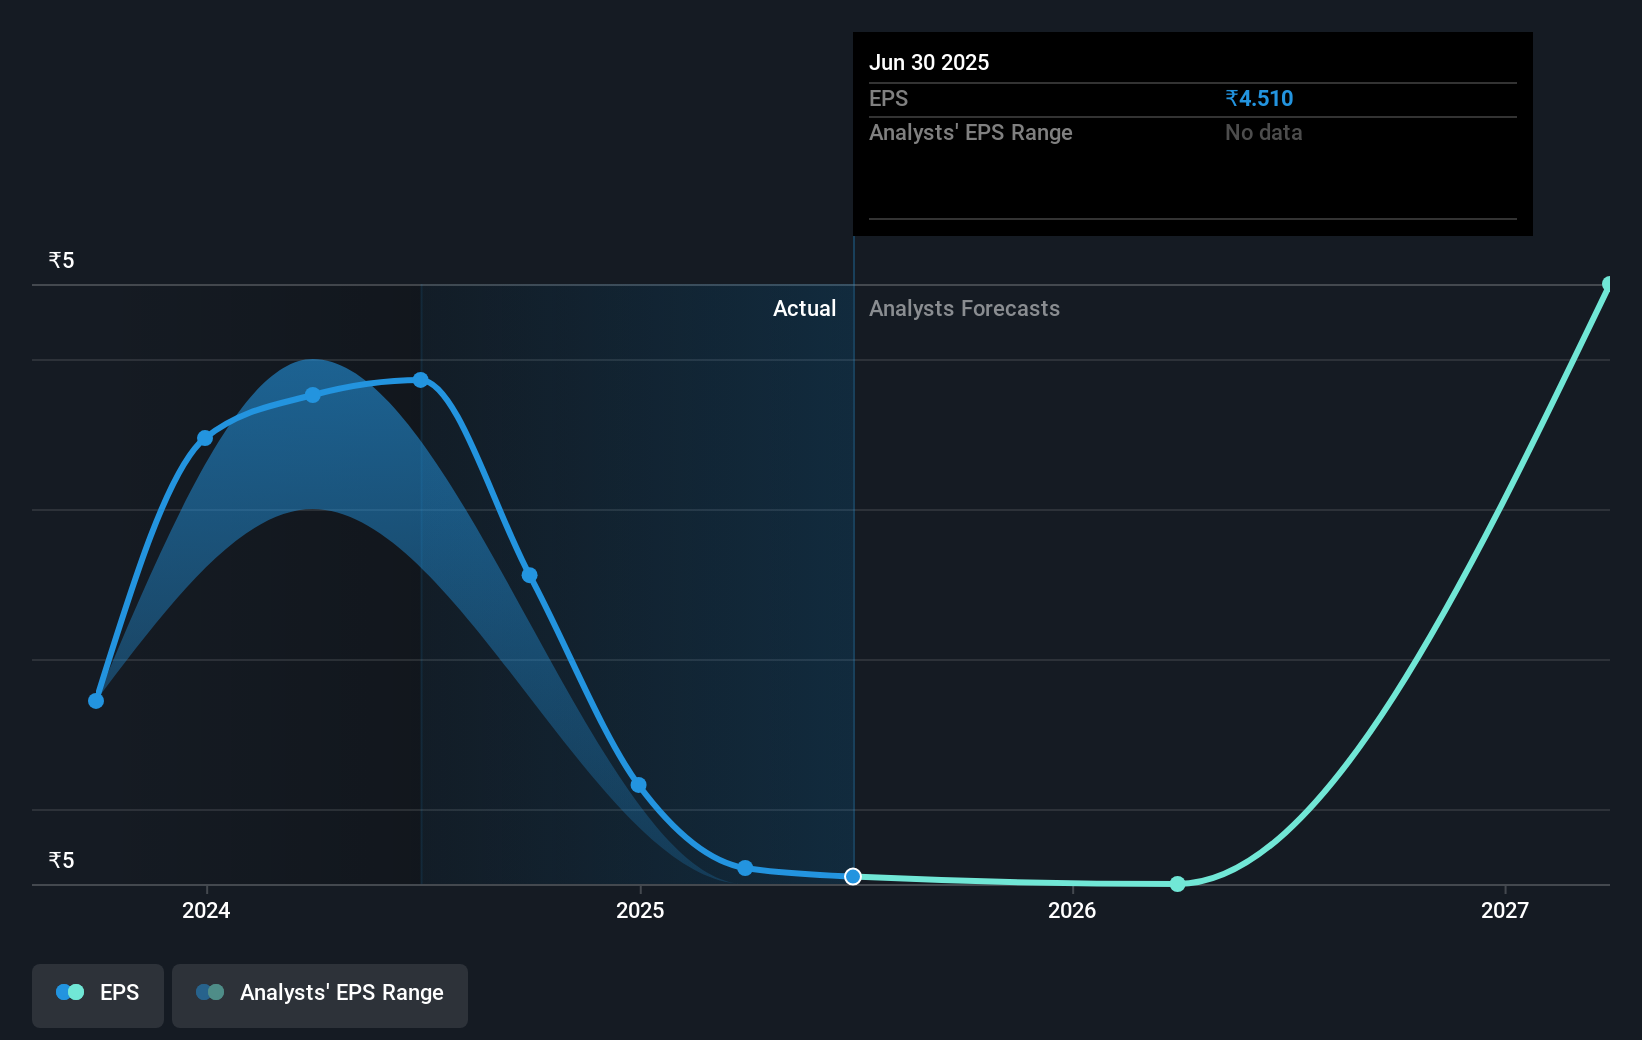Screen dimensions: 1642x1040
Task: Click the EPS point near the 2025 label
Action: (x=639, y=785)
